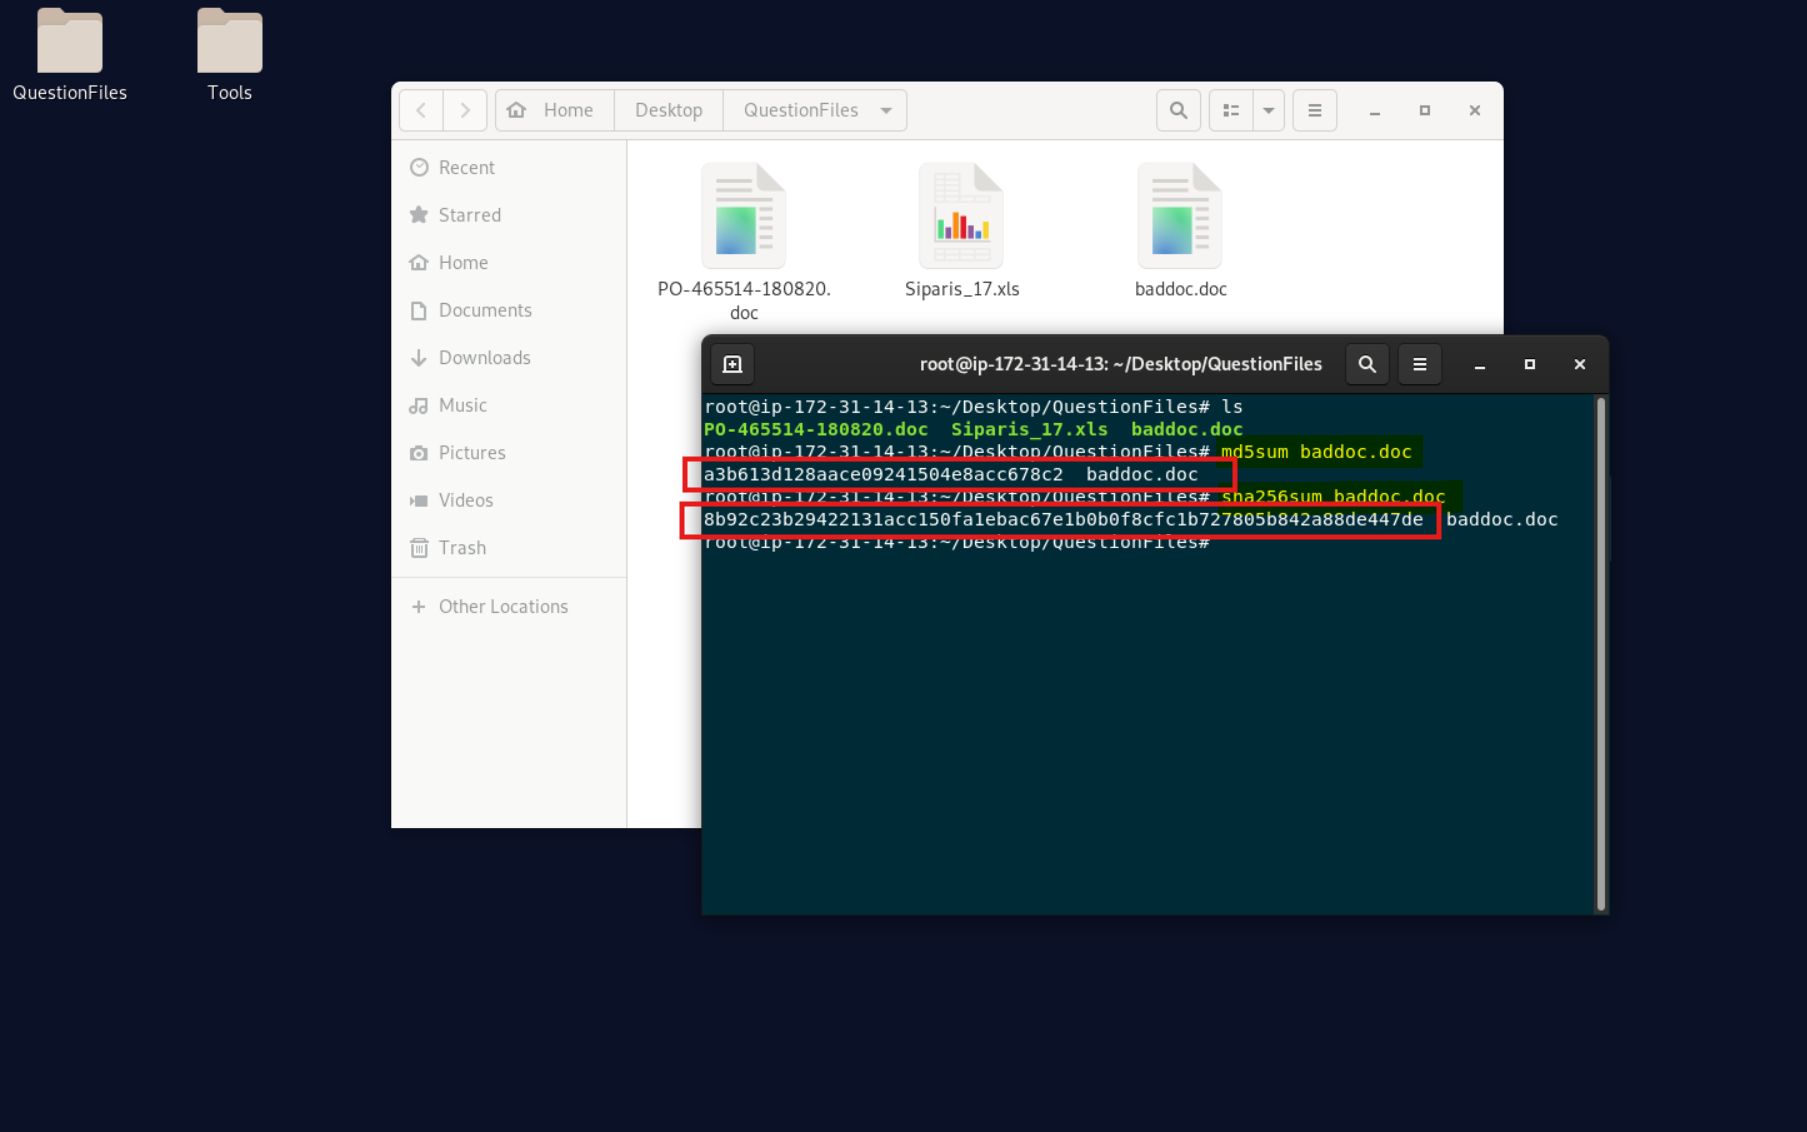Go forward in file manager

pyautogui.click(x=465, y=110)
